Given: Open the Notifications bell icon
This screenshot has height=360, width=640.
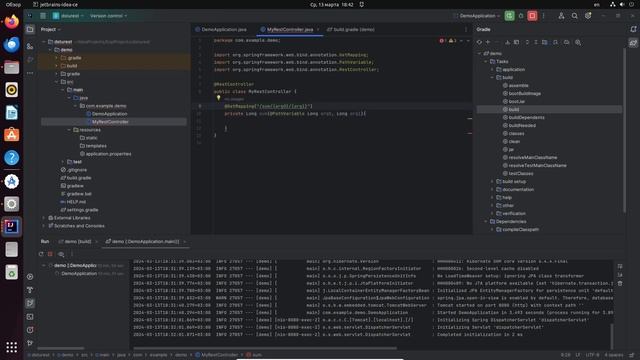Looking at the screenshot, I should 633,29.
